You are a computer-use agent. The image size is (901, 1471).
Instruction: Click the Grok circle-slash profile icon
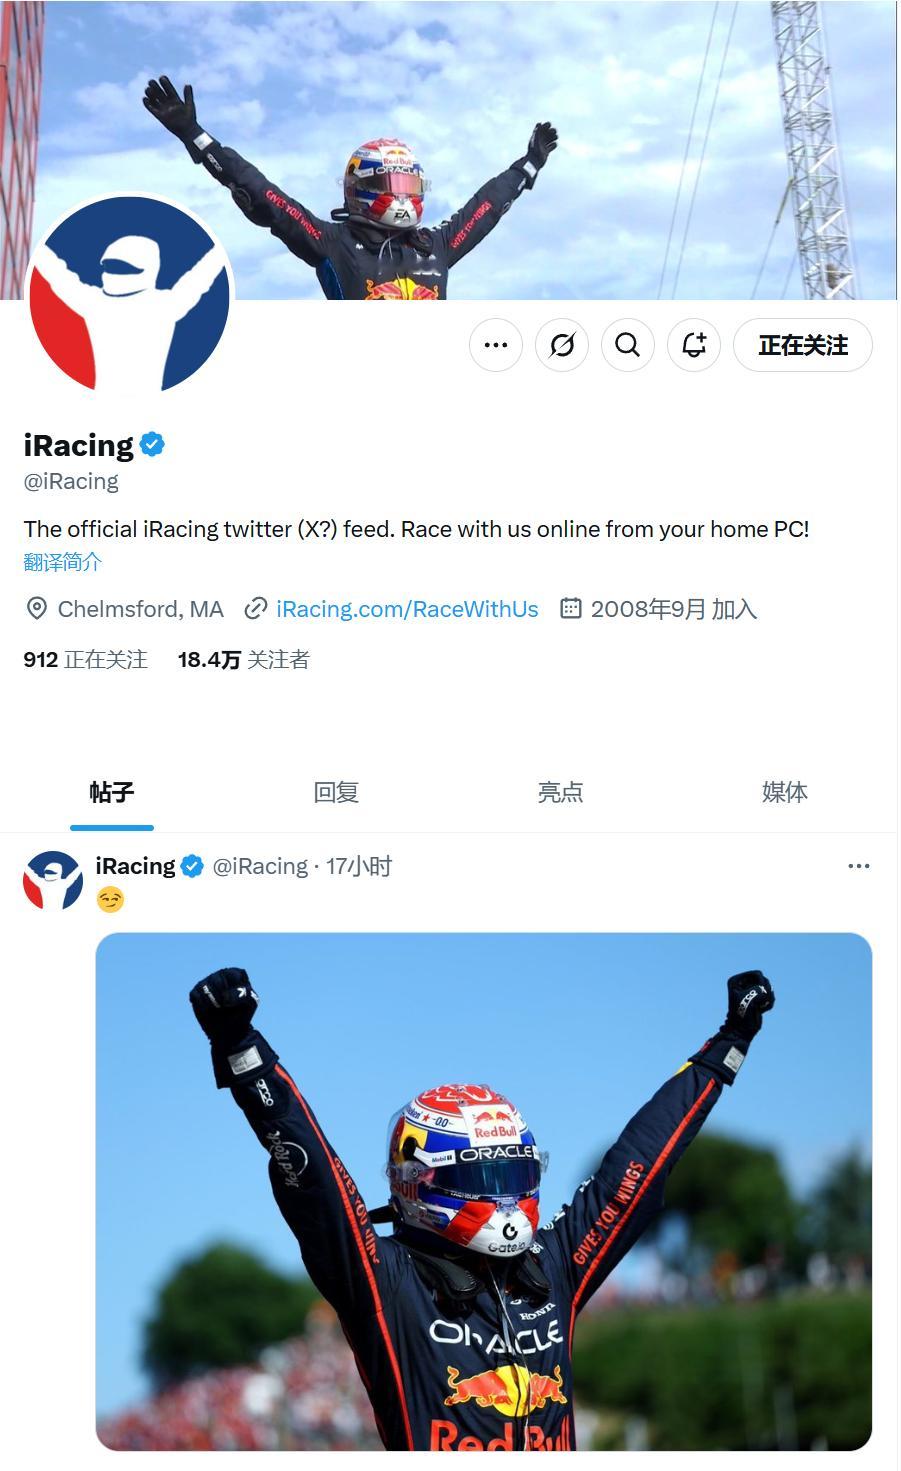coord(562,345)
